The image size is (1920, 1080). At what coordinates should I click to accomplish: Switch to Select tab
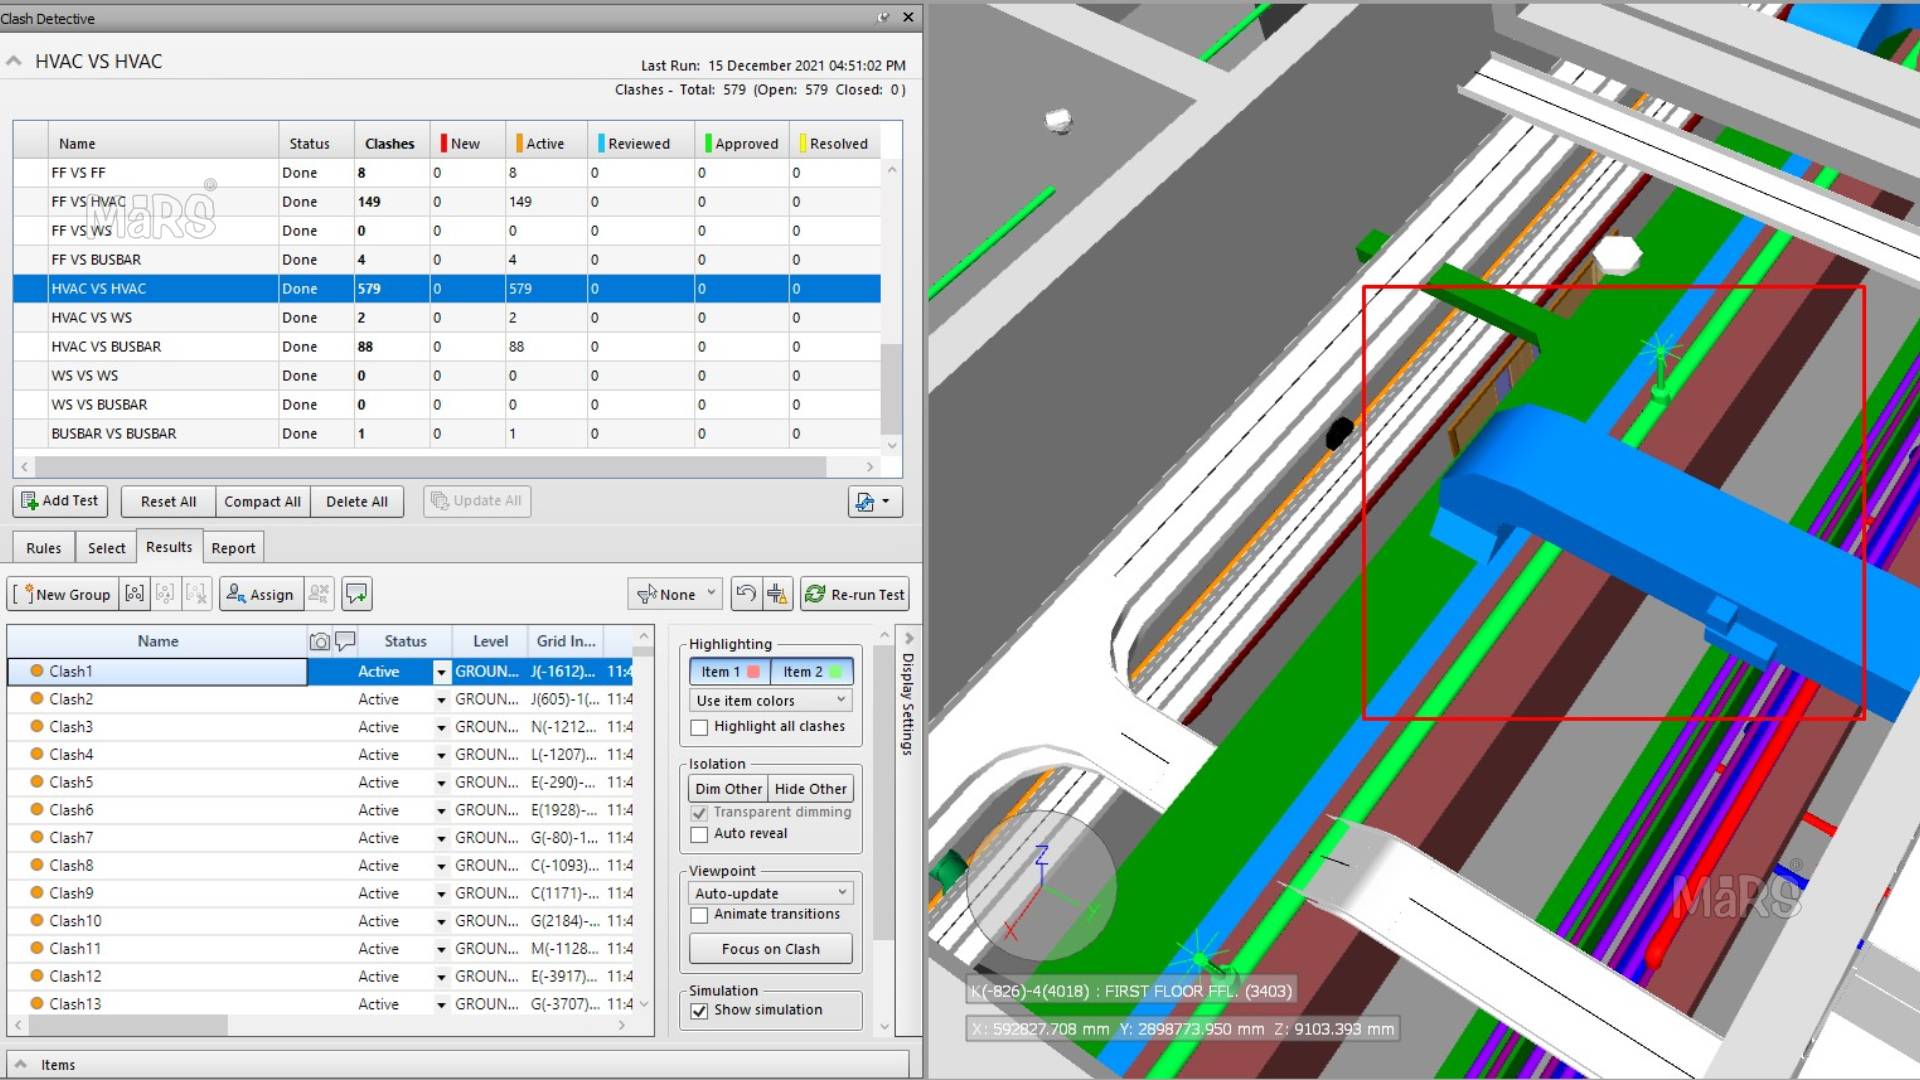click(x=106, y=548)
